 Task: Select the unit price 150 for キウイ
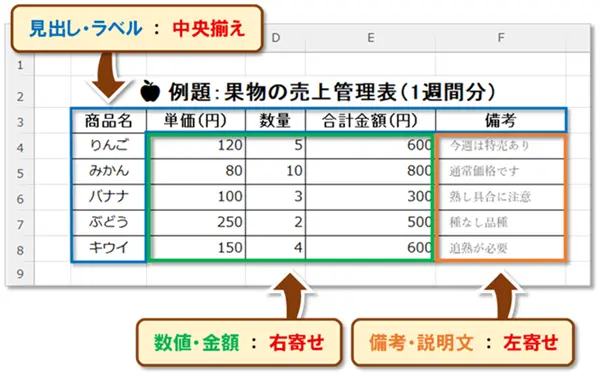click(196, 248)
